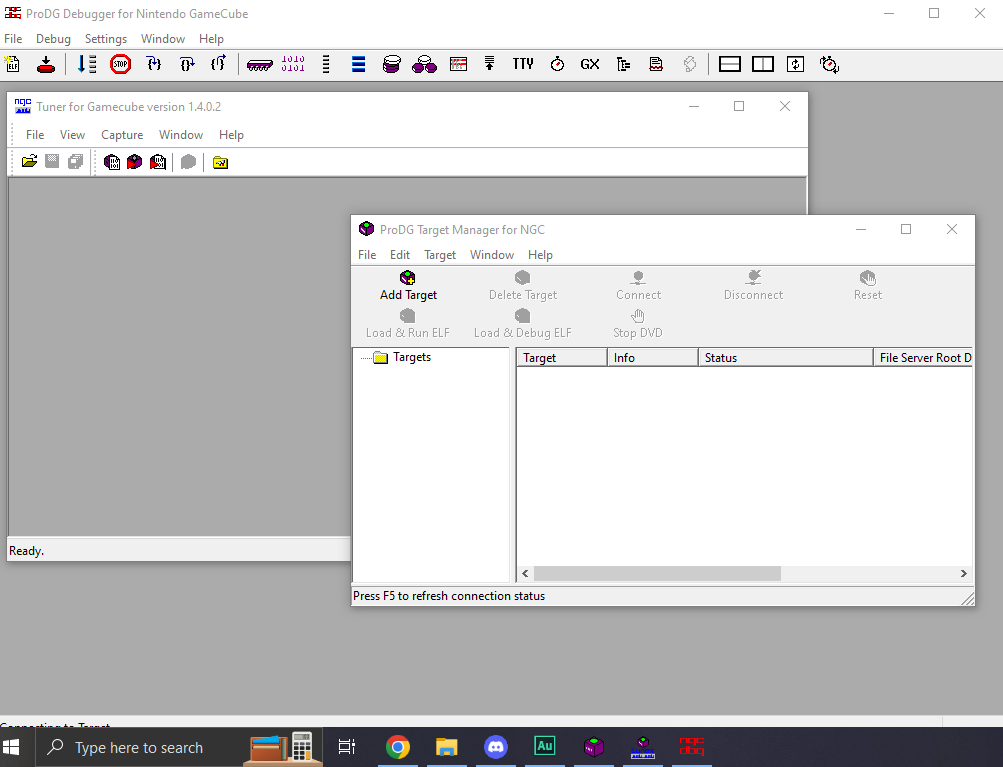Viewport: 1003px width, 767px height.
Task: Click the clock with magnifier icon
Action: [829, 64]
